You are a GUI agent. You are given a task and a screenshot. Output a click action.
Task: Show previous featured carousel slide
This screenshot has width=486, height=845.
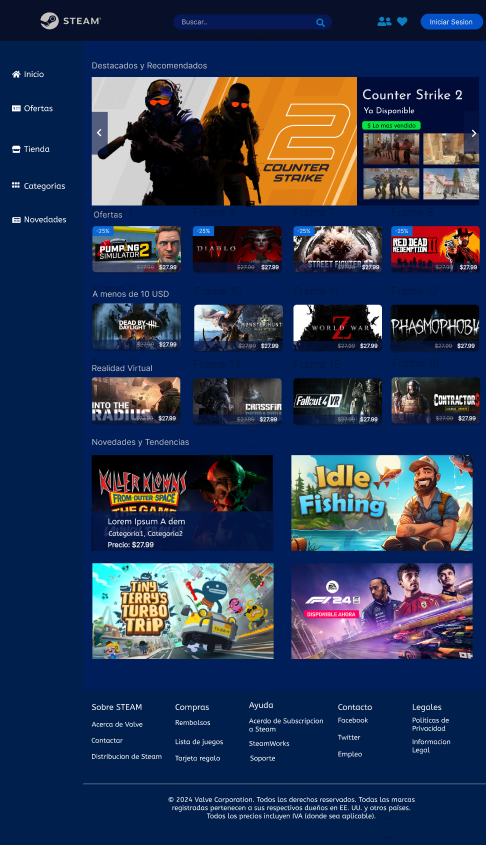(x=99, y=133)
